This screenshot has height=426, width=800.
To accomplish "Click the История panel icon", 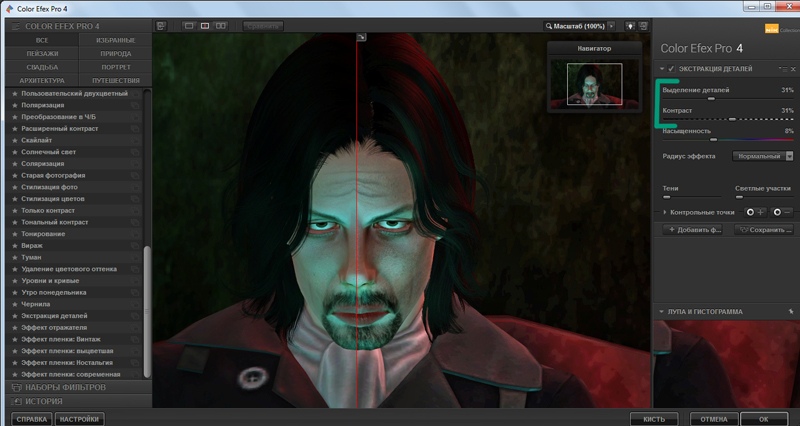I will [16, 402].
